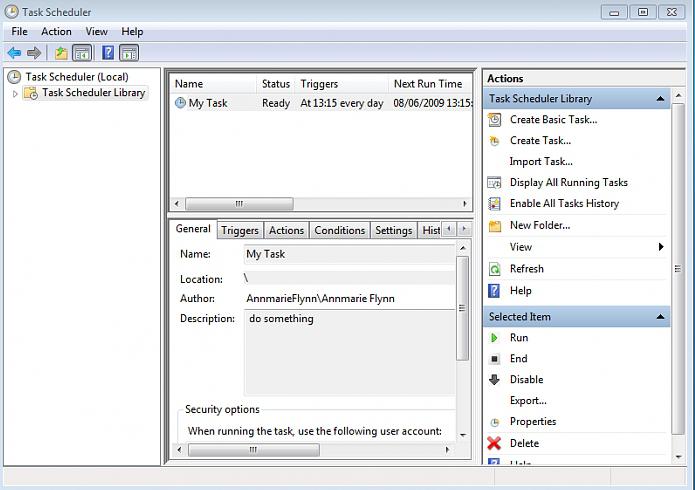Viewport: 695px width, 490px height.
Task: Click the Triggers column header
Action: pyautogui.click(x=341, y=84)
